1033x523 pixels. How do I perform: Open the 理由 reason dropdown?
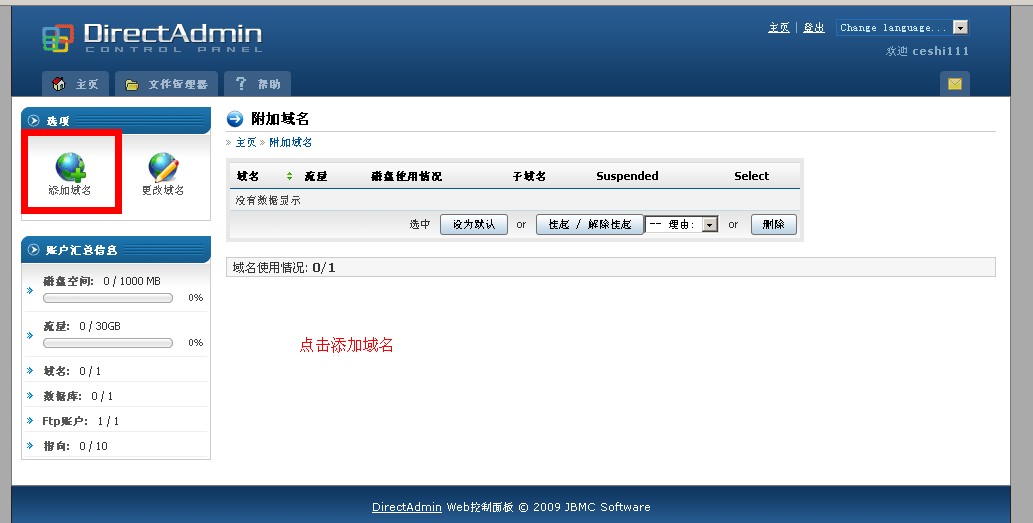(x=681, y=224)
